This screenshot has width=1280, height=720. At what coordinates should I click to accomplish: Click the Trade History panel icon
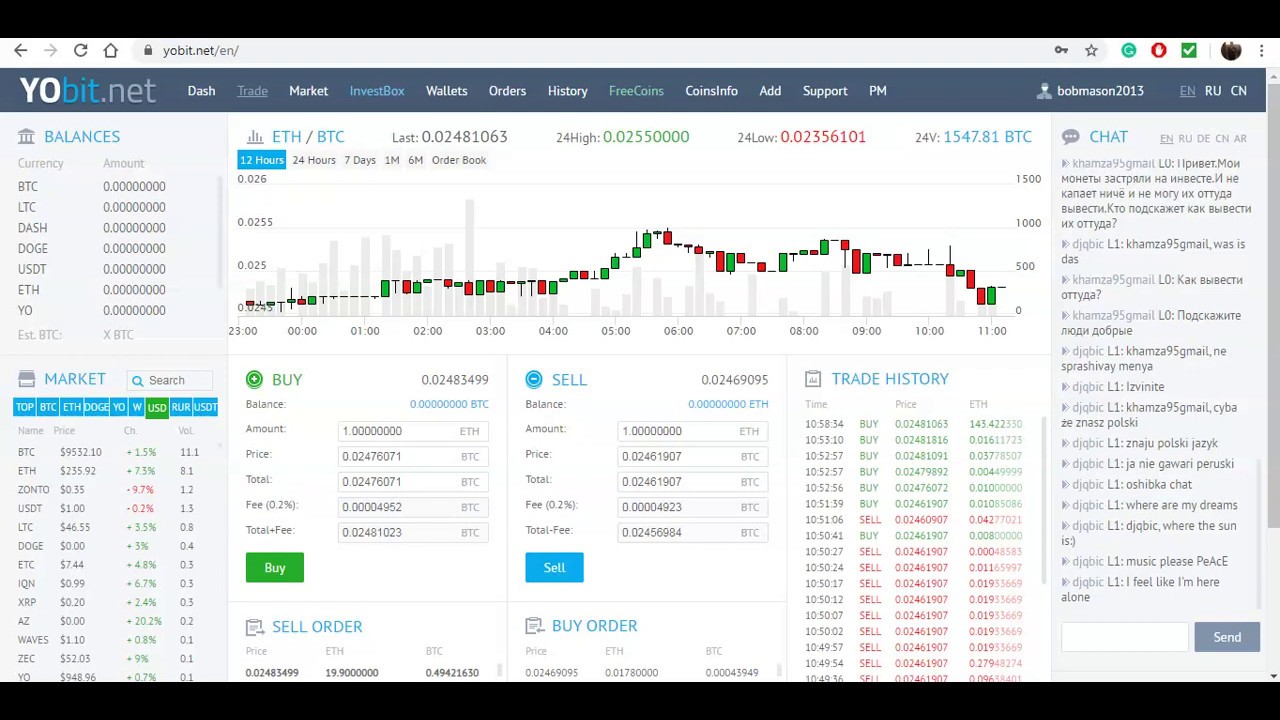tap(813, 379)
